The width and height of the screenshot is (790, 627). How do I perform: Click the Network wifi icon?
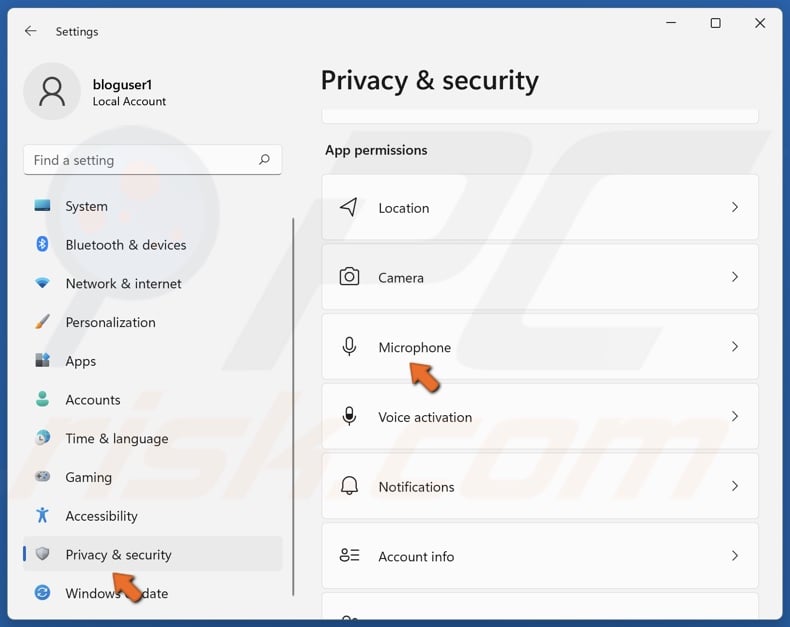click(x=42, y=283)
